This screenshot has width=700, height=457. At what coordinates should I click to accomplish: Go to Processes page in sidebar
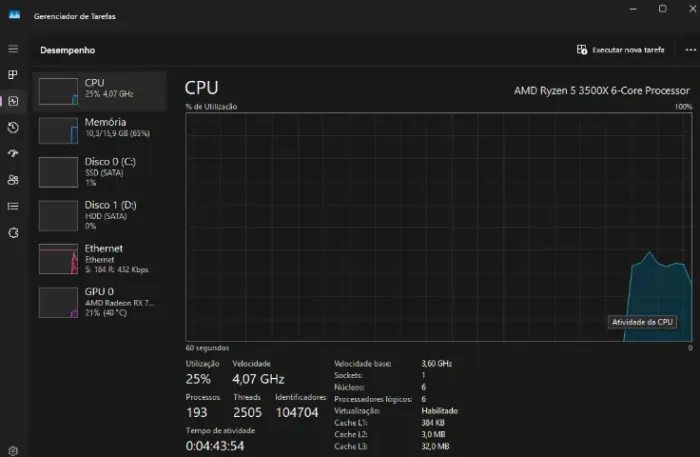(13, 75)
